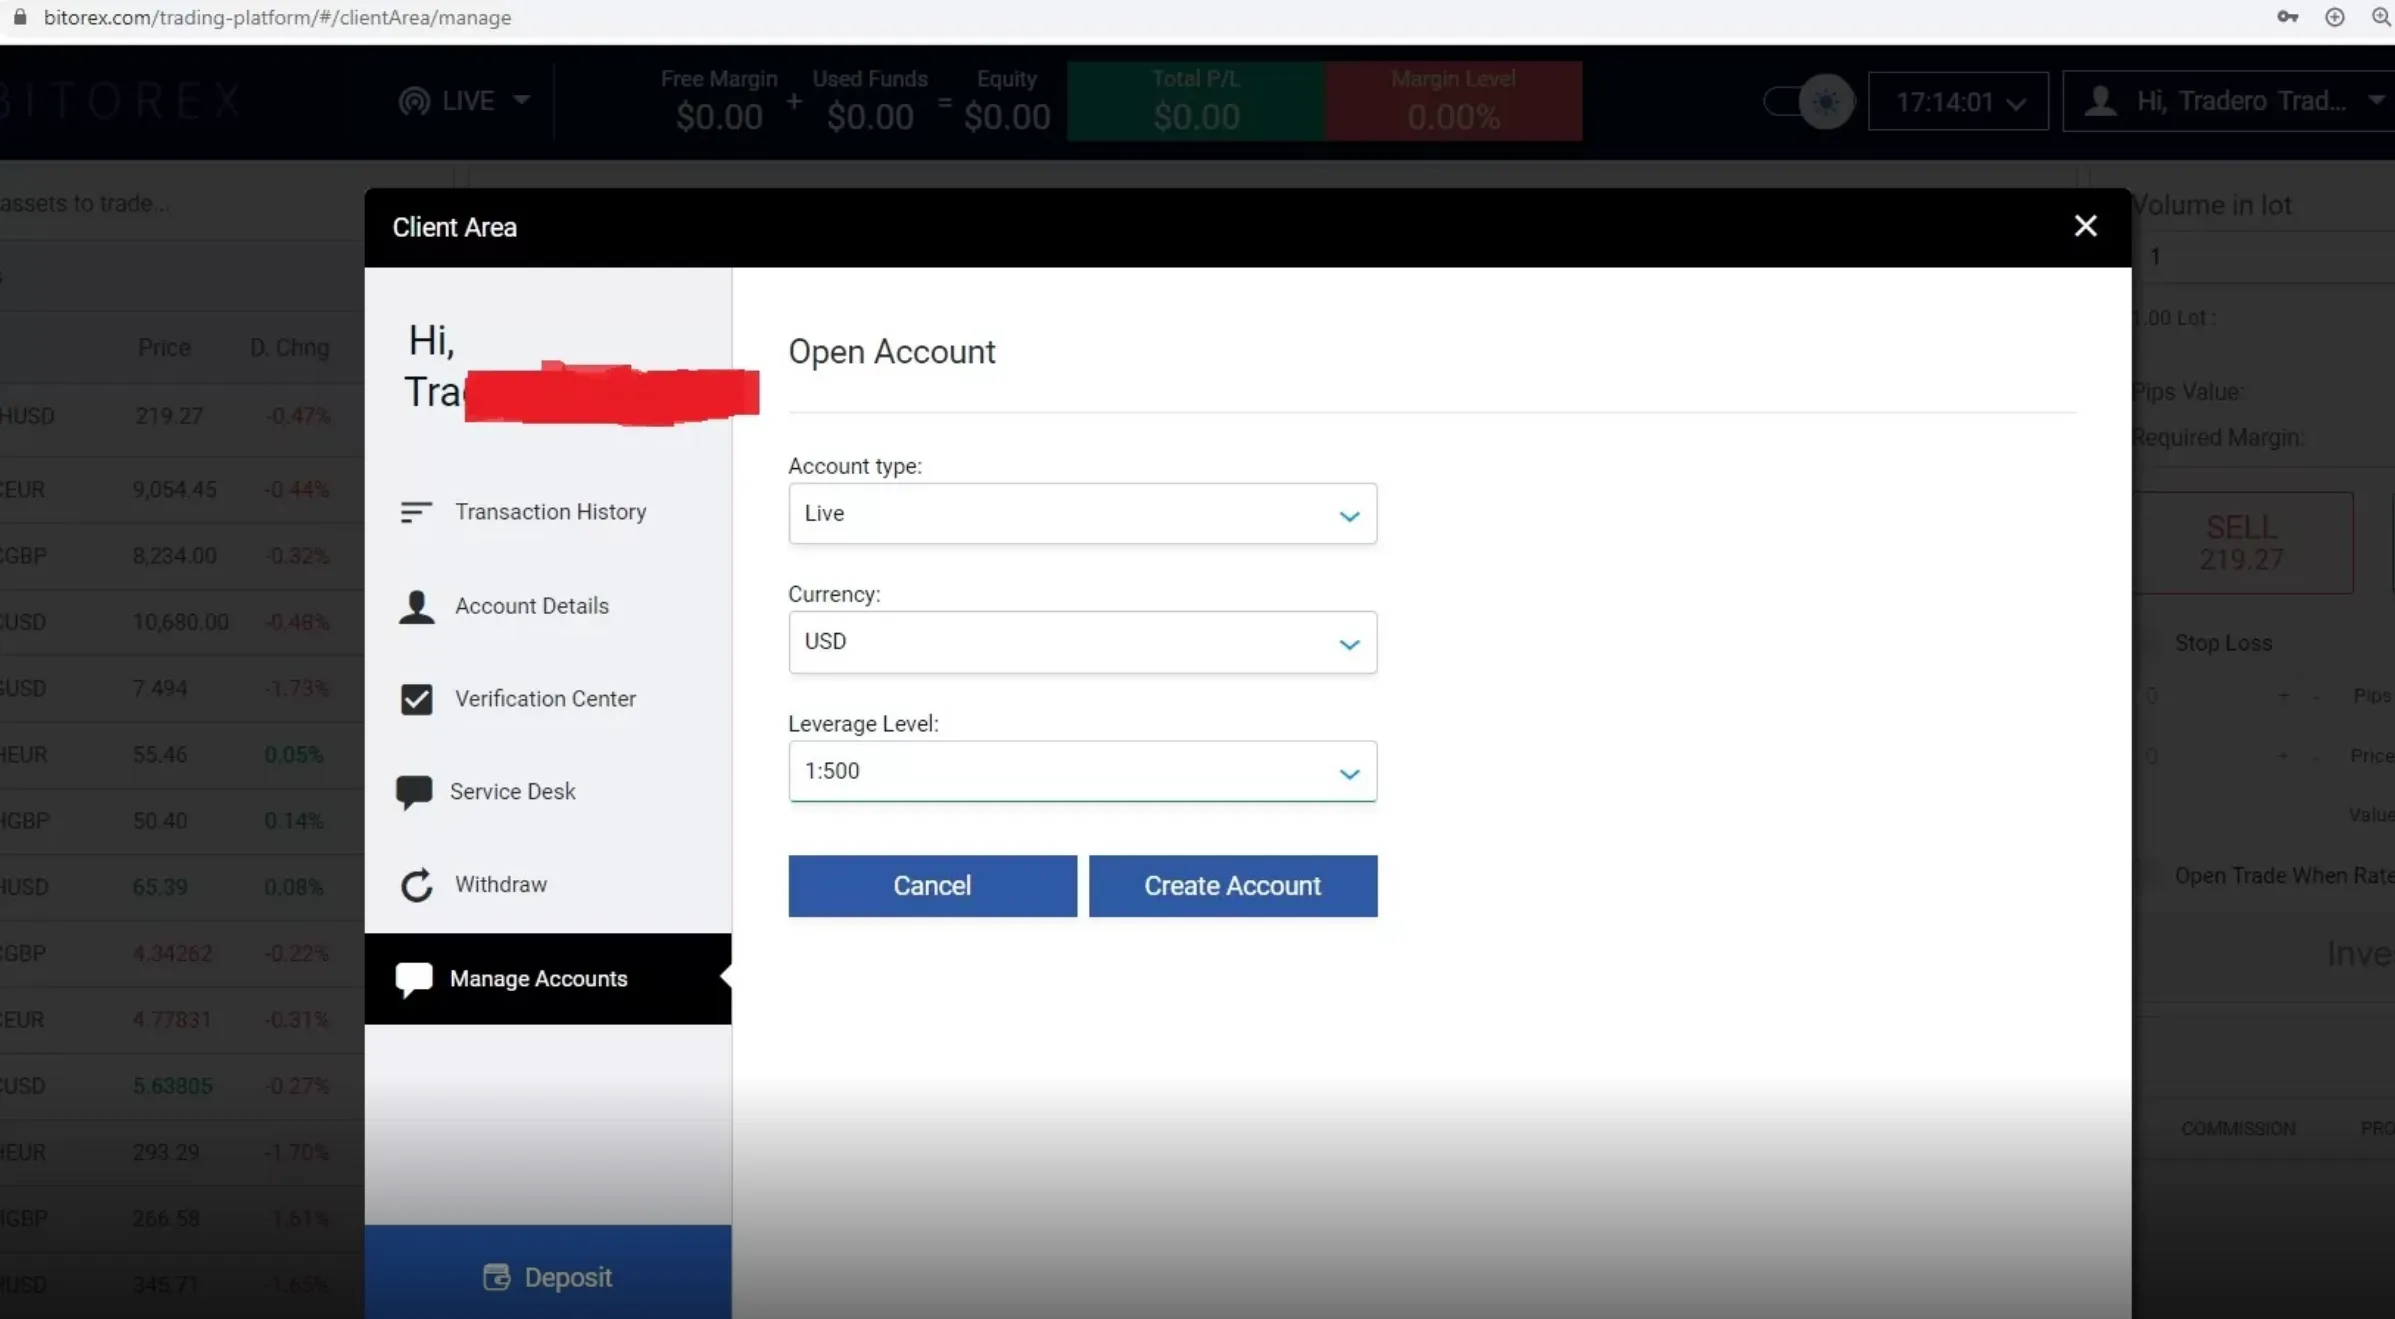Open Service Desk section

[x=548, y=792]
